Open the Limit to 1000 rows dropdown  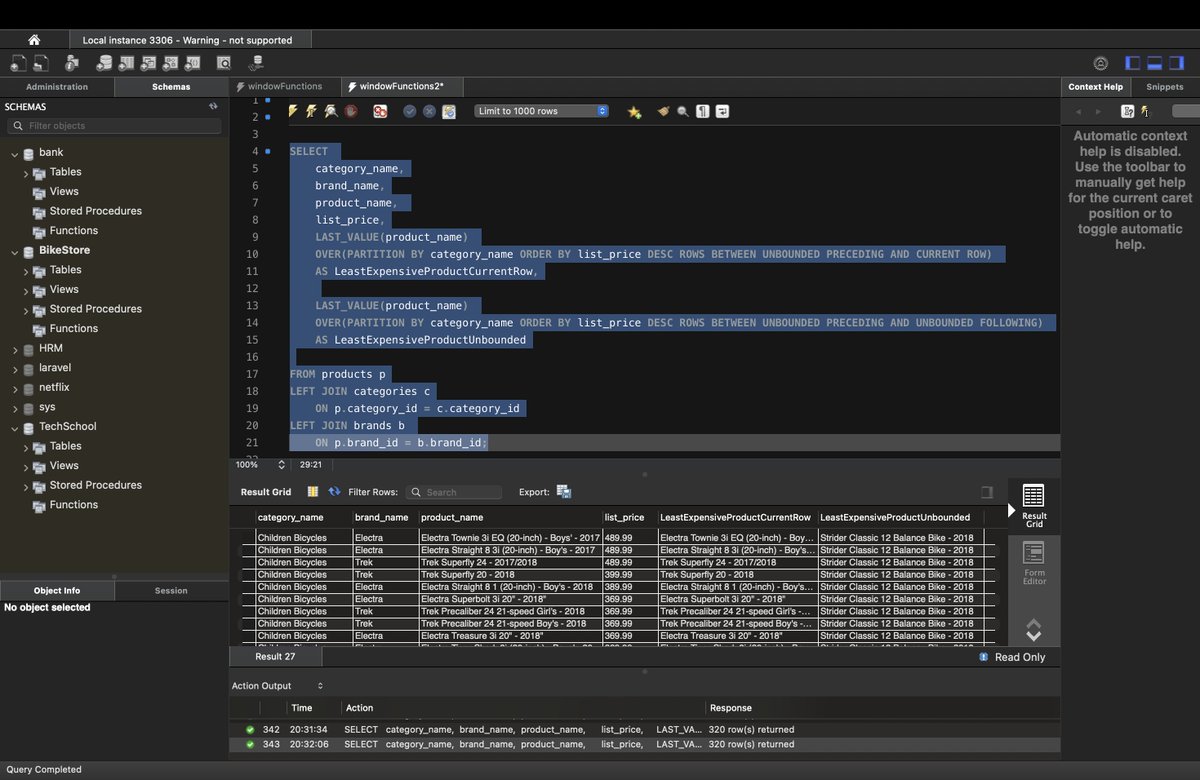(541, 111)
